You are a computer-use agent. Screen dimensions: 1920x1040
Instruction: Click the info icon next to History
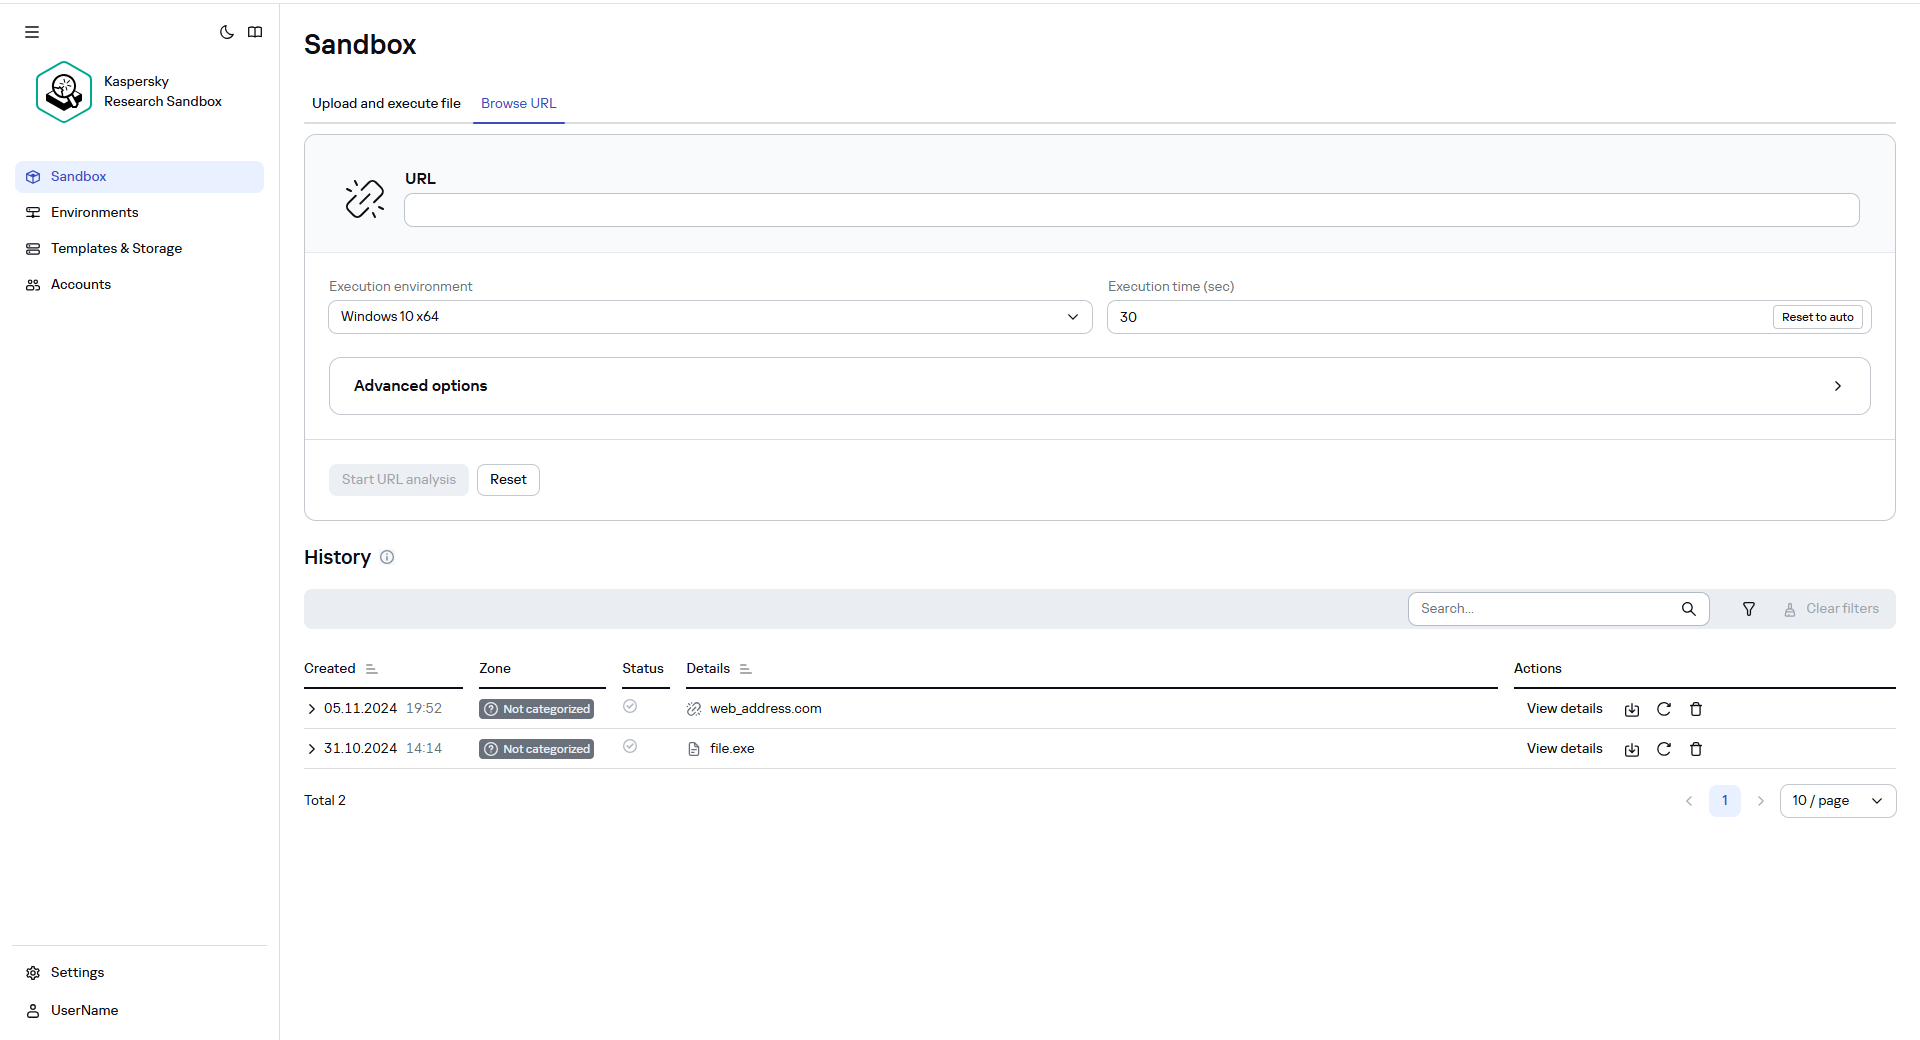(x=387, y=557)
